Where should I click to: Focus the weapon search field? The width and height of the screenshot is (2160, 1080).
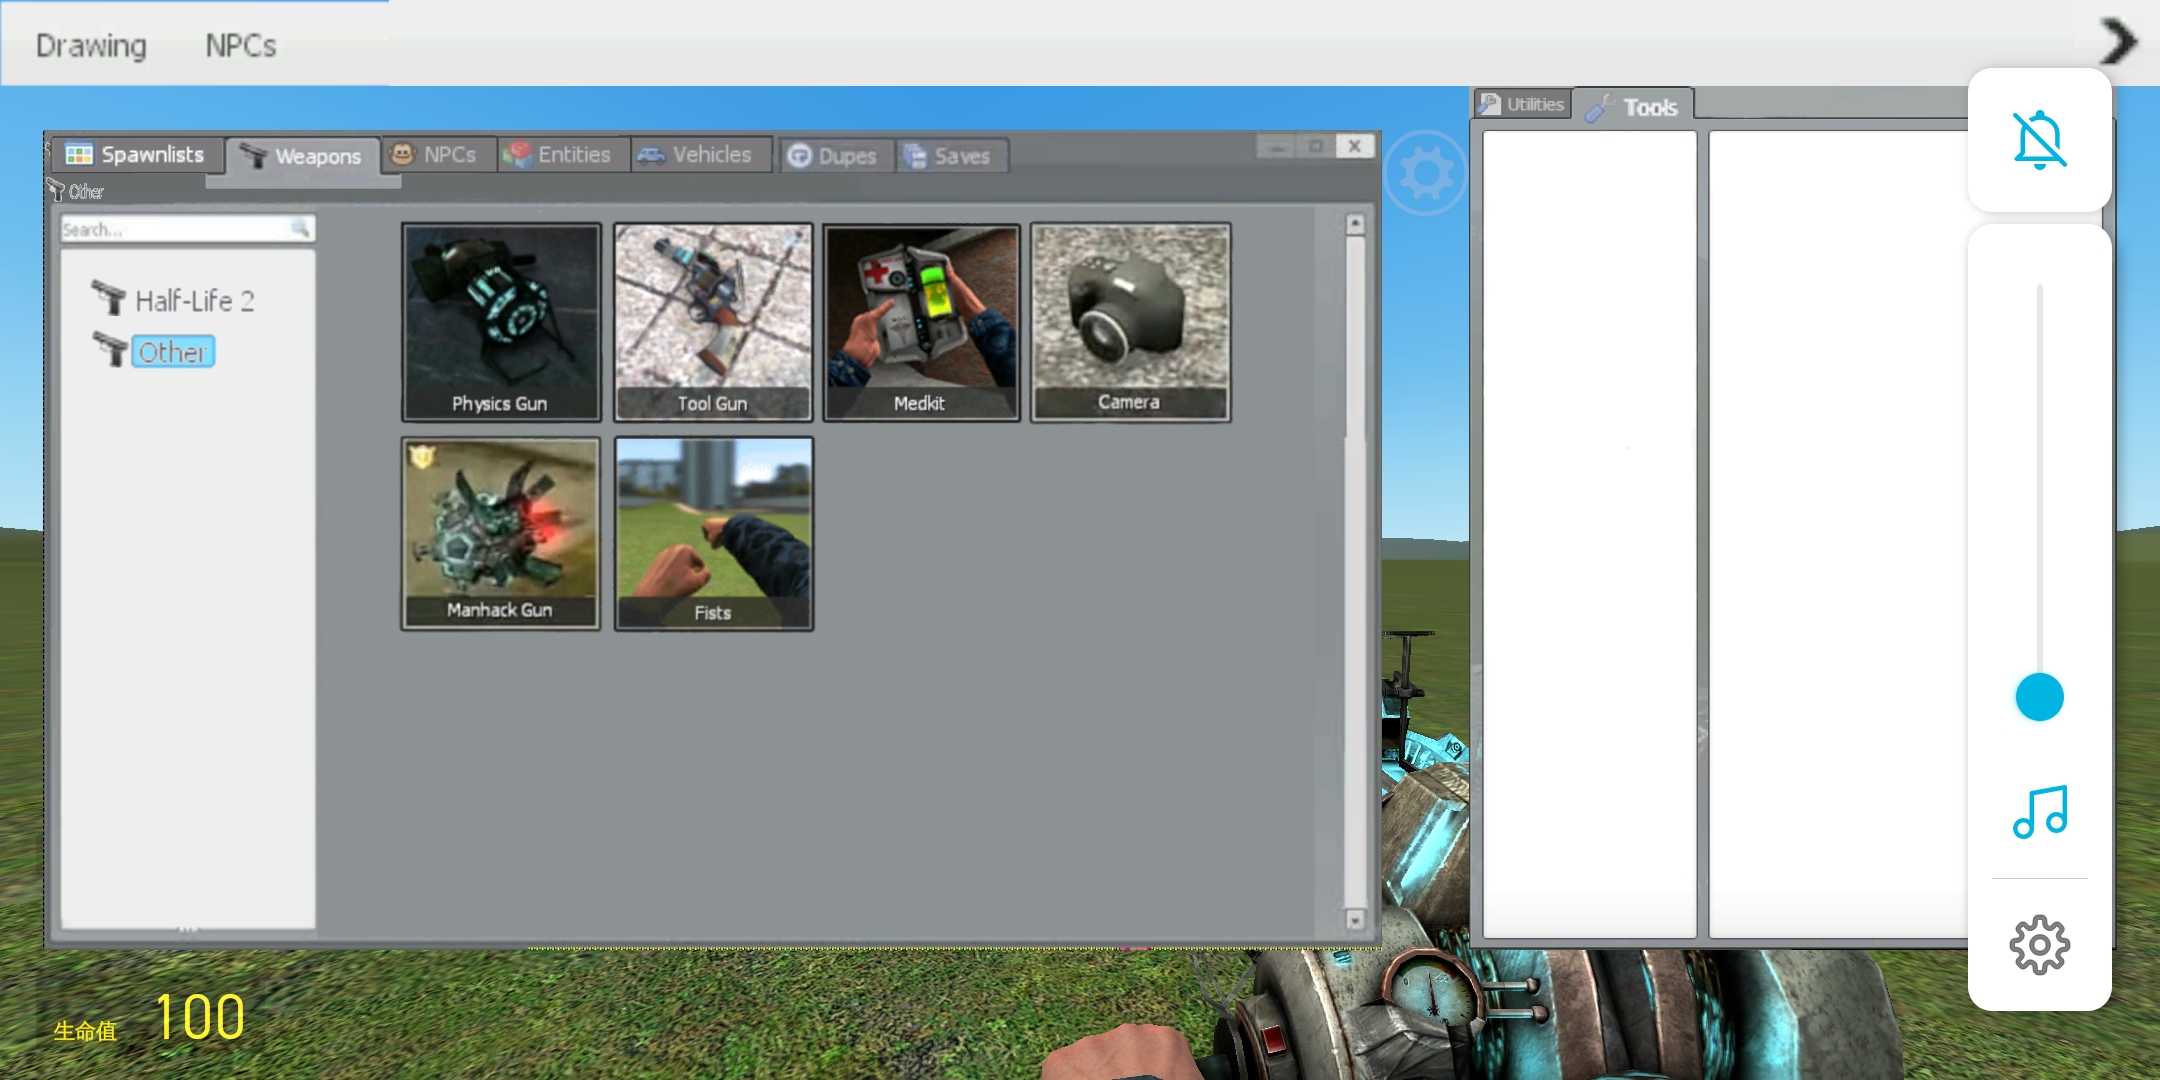click(x=188, y=229)
